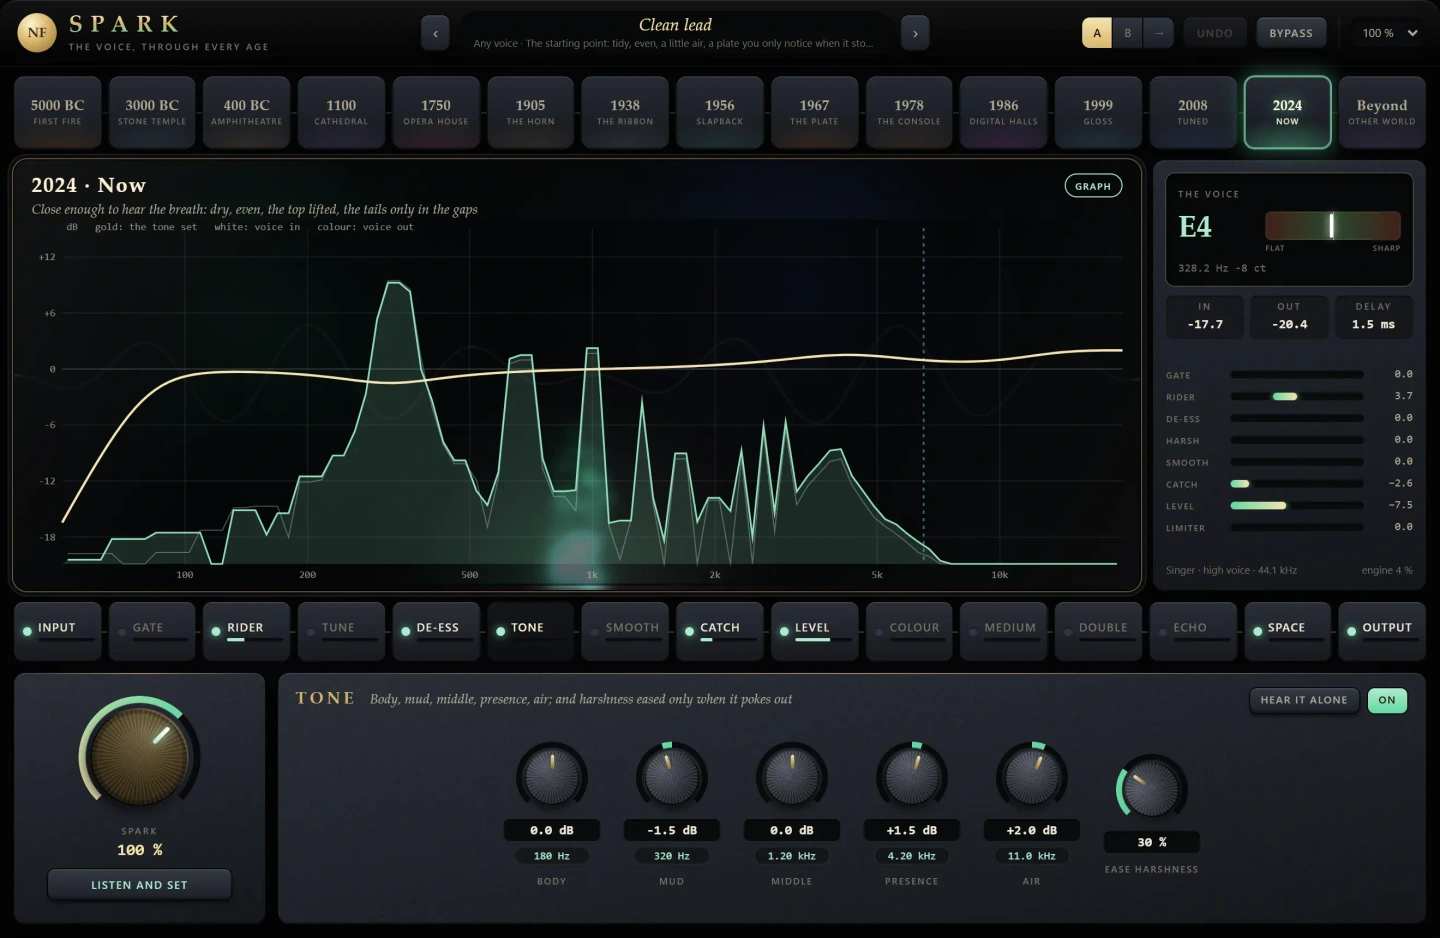Copy A to B with the arrow button
Screen dimensions: 1440x938
pos(1159,33)
